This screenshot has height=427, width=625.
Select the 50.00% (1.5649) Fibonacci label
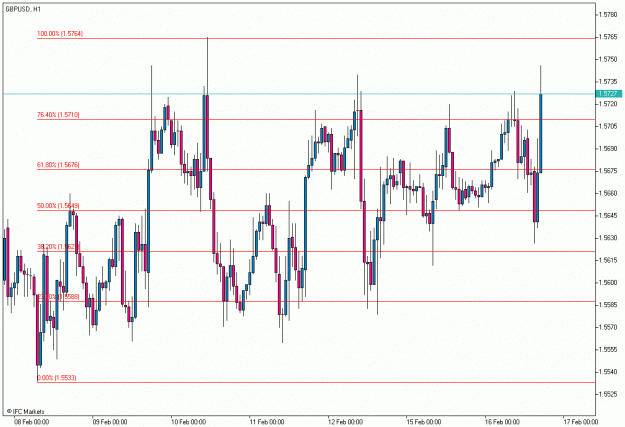click(58, 206)
